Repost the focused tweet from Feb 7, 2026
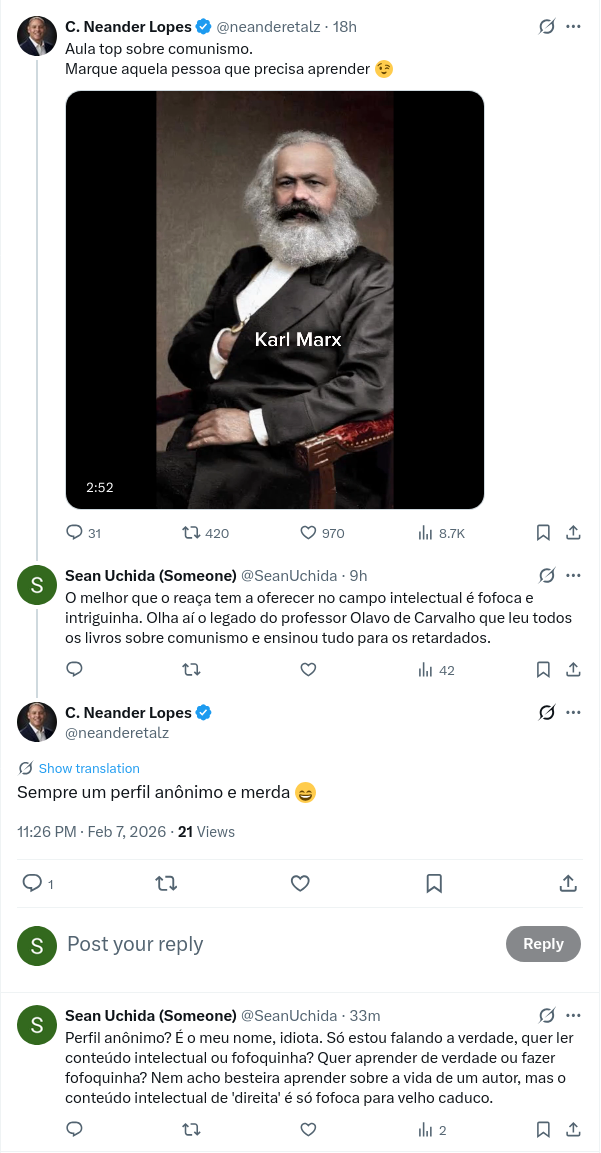The image size is (601, 1153). (x=166, y=883)
